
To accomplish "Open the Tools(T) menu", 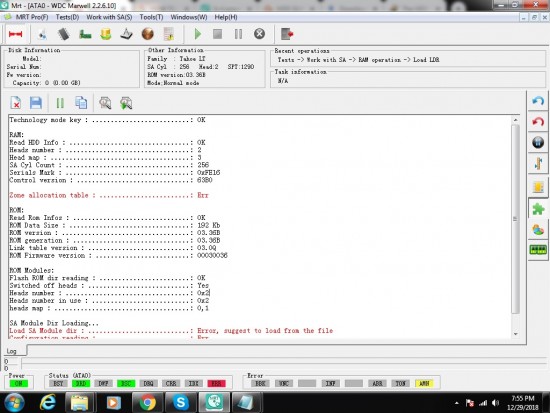I will [x=151, y=17].
